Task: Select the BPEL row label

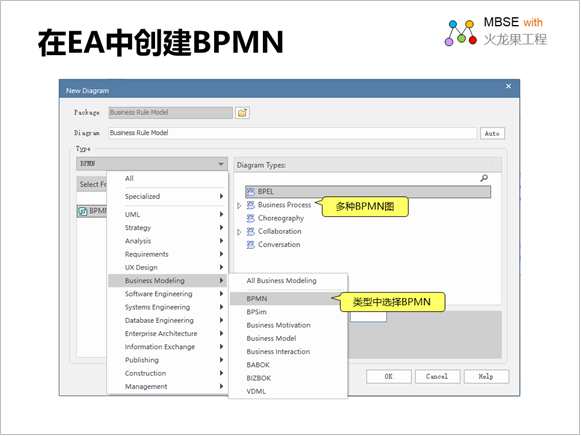Action: click(x=266, y=192)
